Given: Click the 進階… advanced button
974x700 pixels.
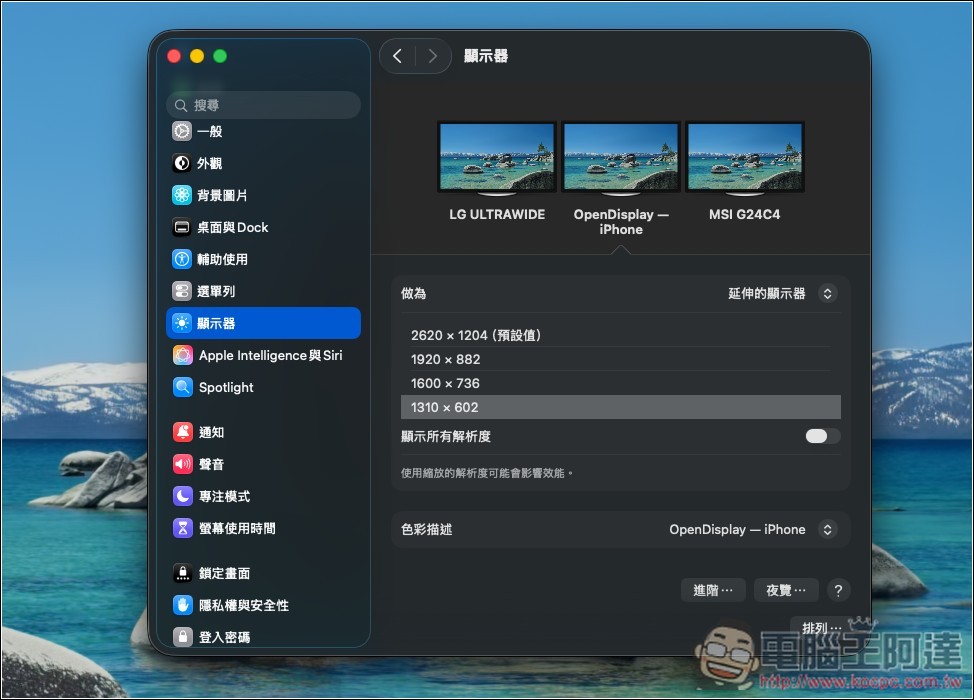Looking at the screenshot, I should pos(713,590).
